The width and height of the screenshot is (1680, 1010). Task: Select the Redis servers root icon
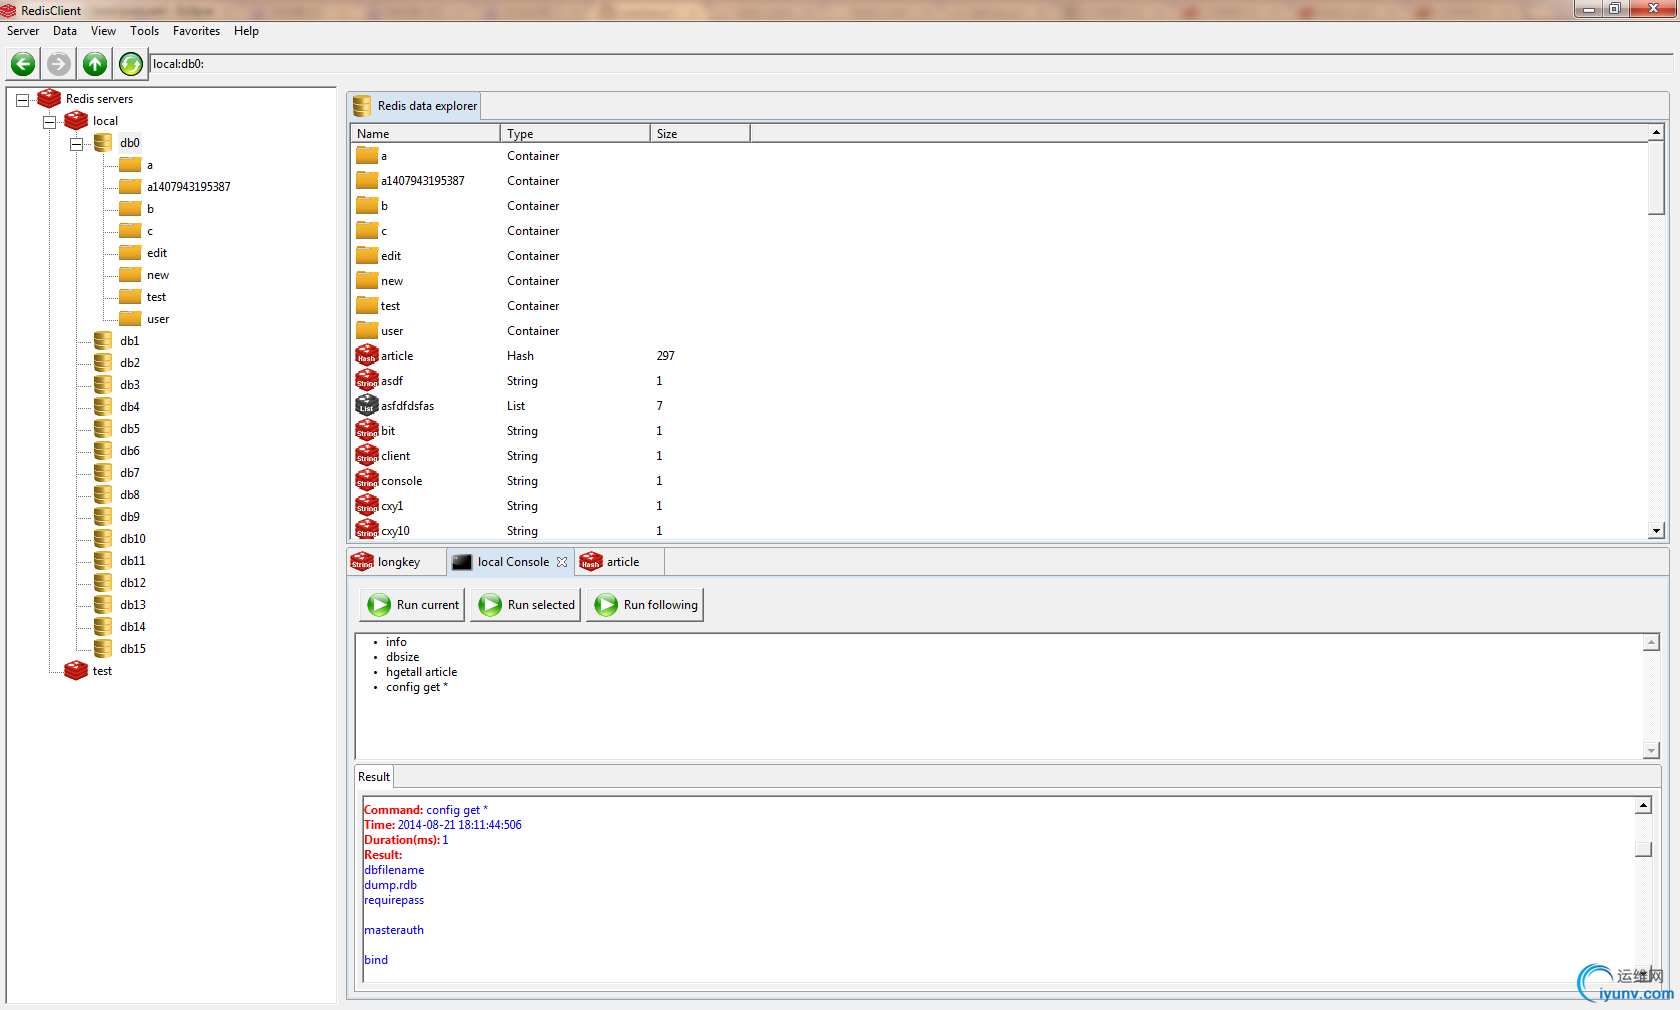(49, 99)
